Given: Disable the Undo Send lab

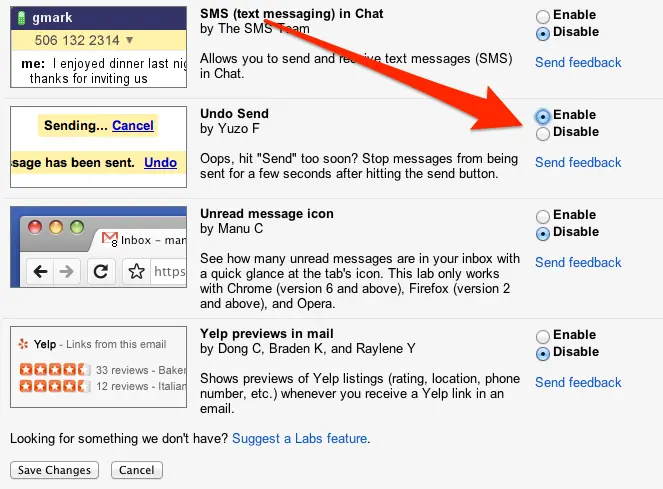Looking at the screenshot, I should point(542,134).
